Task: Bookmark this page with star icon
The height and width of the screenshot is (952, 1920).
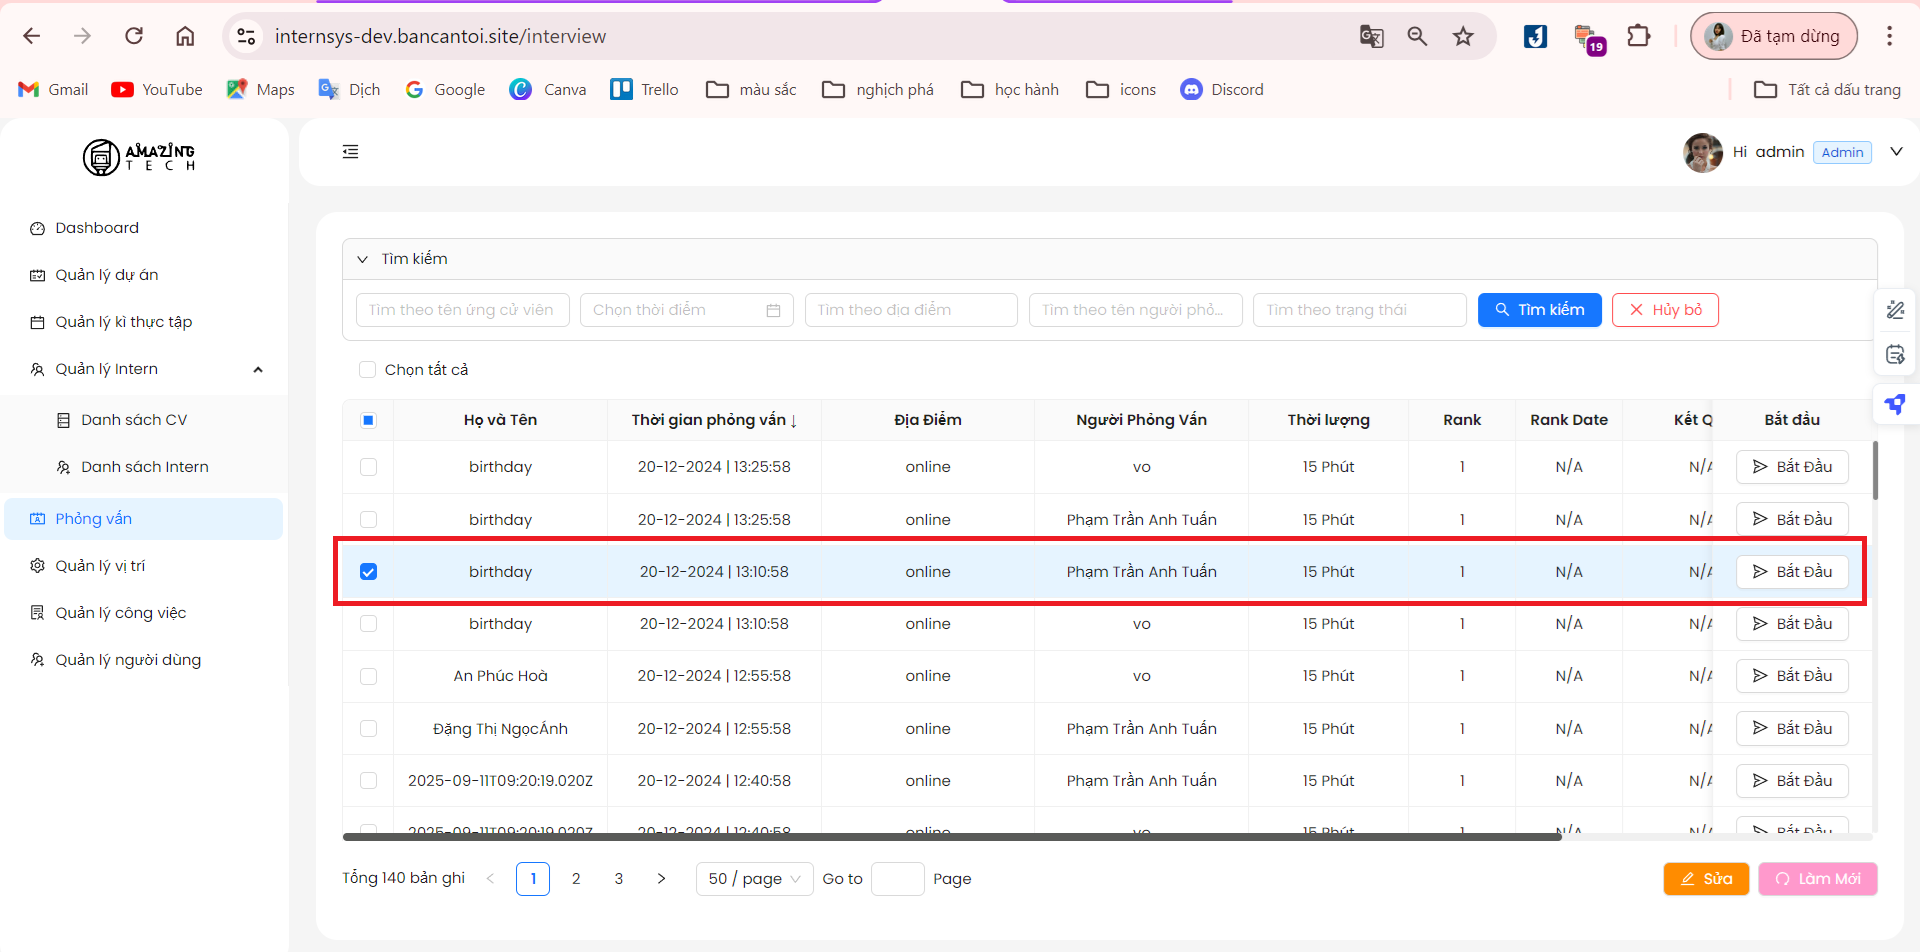Action: [1463, 37]
